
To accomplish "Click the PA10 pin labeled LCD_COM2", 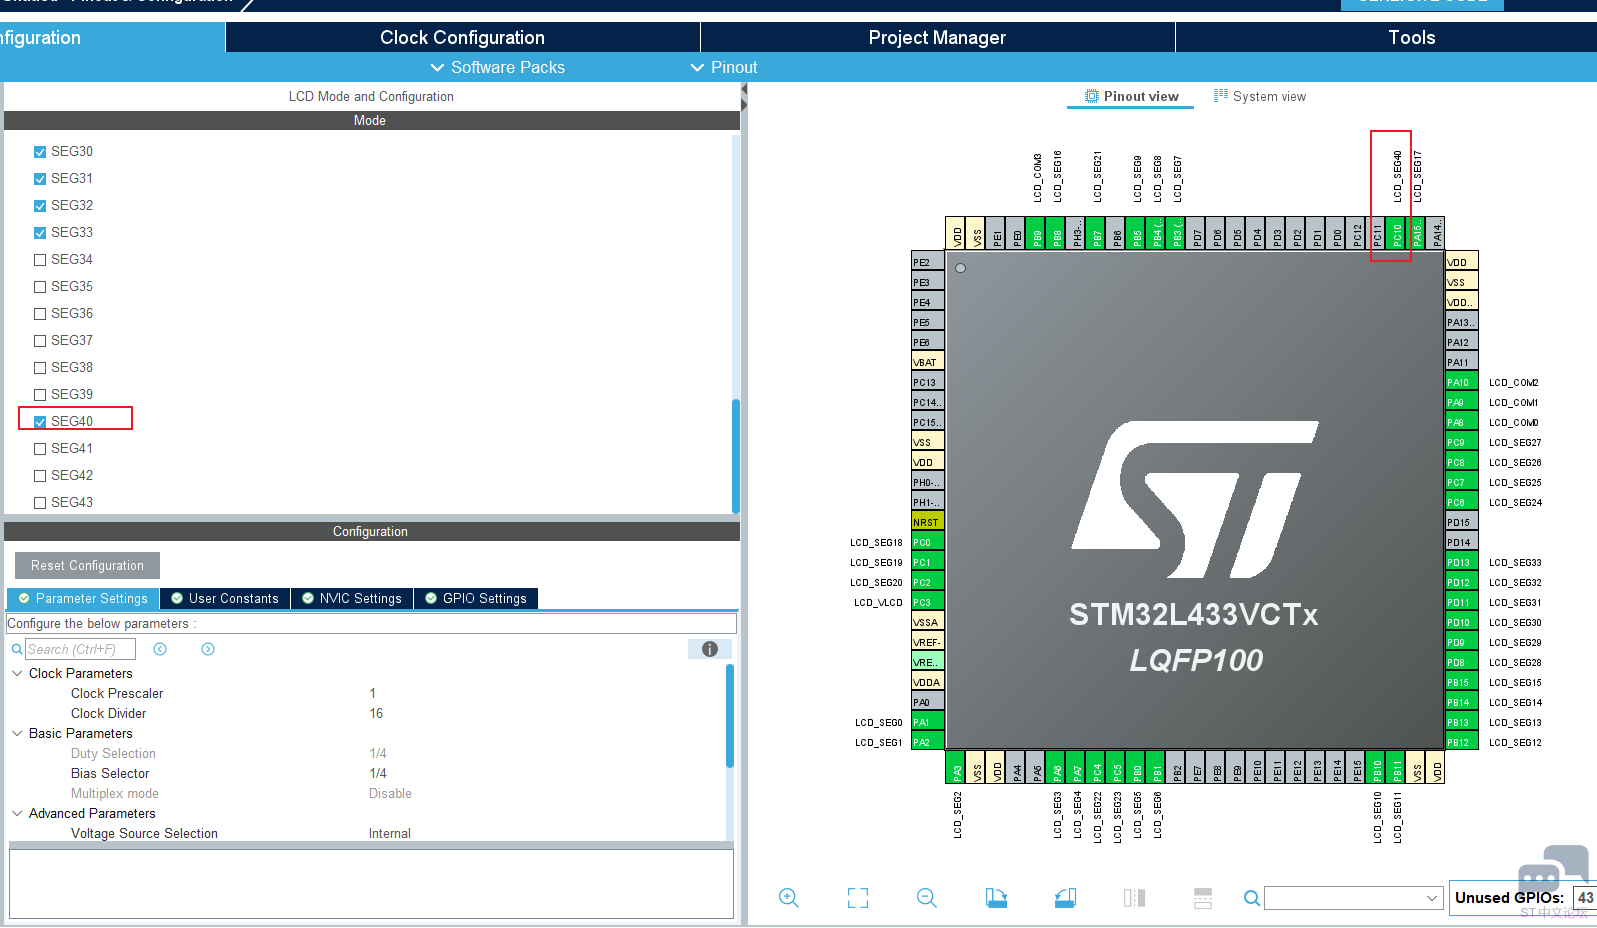I will pyautogui.click(x=1461, y=382).
